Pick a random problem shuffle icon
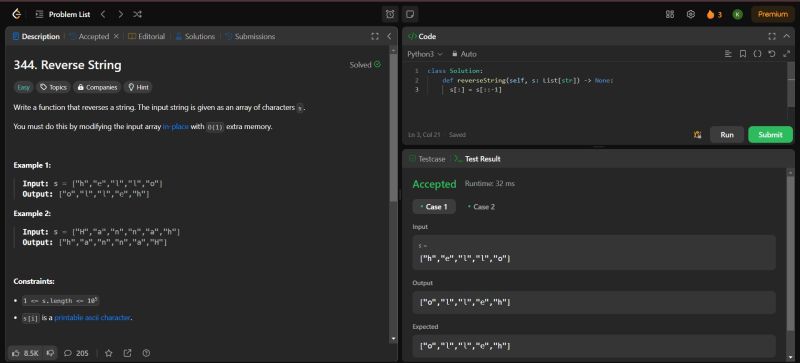The width and height of the screenshot is (800, 363). tap(137, 14)
